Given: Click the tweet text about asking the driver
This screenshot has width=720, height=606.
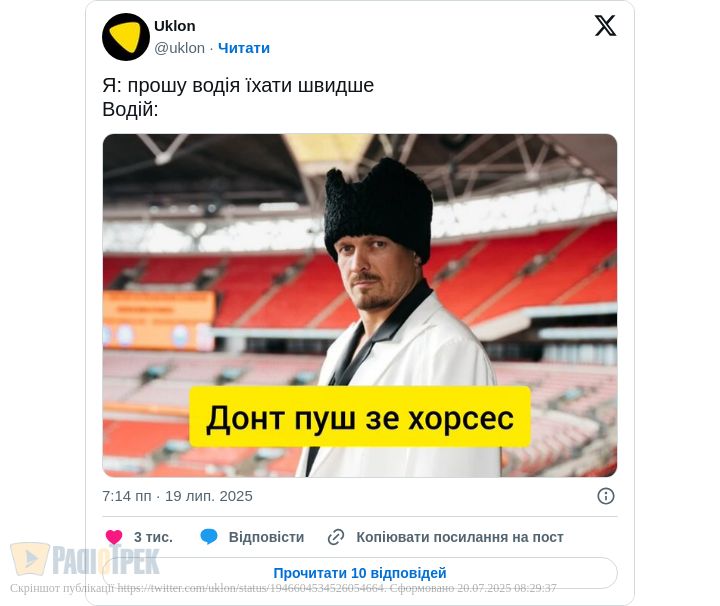Looking at the screenshot, I should point(238,85).
